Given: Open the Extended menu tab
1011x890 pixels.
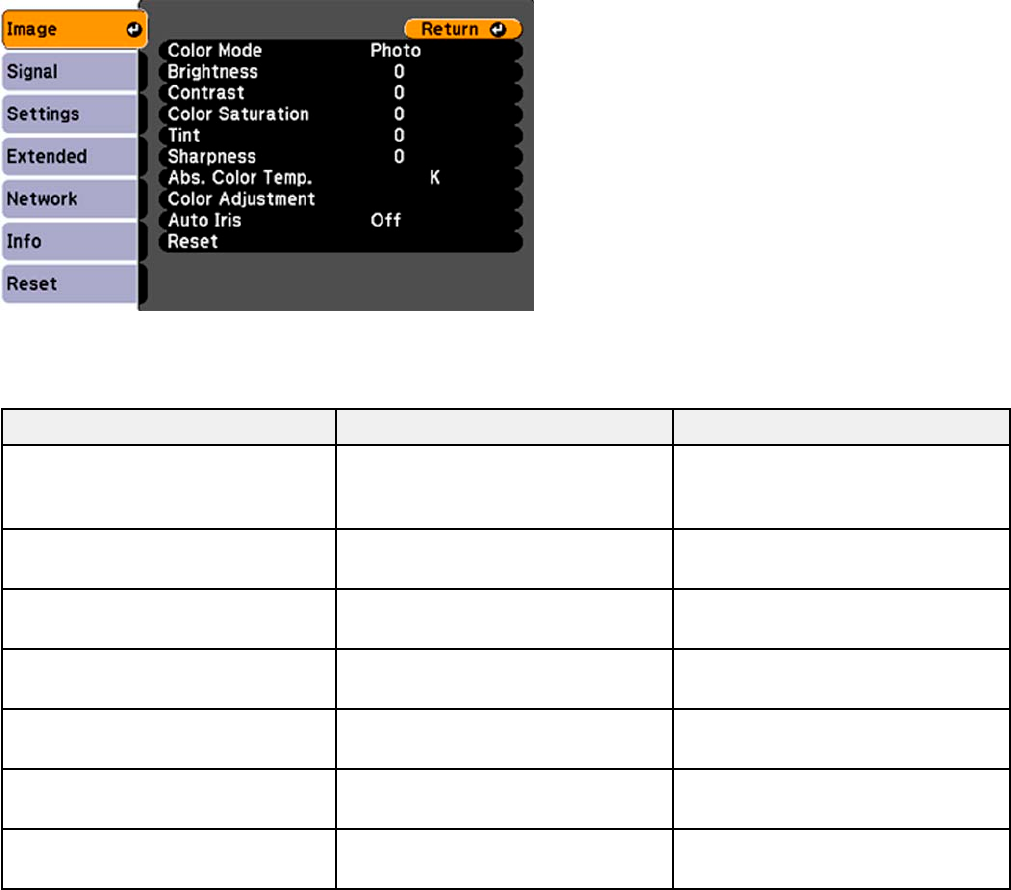Looking at the screenshot, I should coord(70,157).
